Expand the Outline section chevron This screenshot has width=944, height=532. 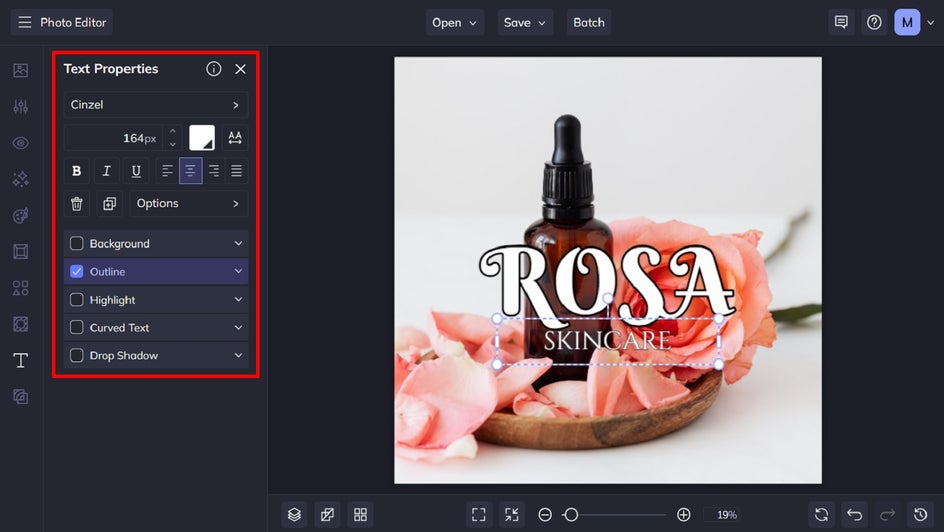click(x=238, y=271)
